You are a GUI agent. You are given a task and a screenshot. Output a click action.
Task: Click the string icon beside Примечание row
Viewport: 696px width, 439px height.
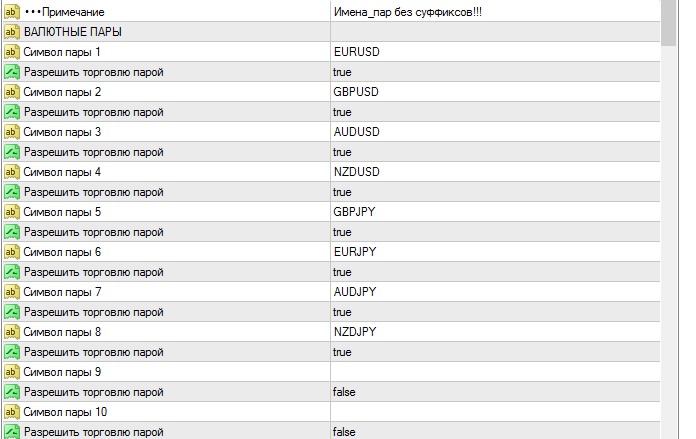pyautogui.click(x=12, y=11)
